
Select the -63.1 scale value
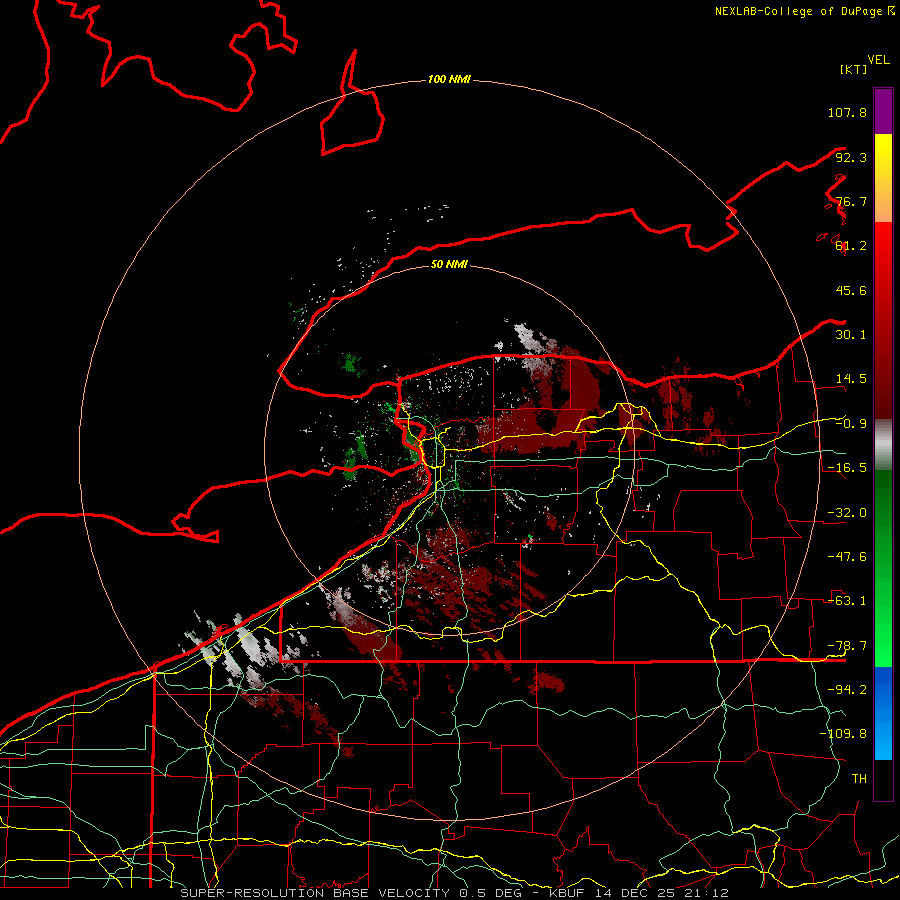[x=847, y=601]
